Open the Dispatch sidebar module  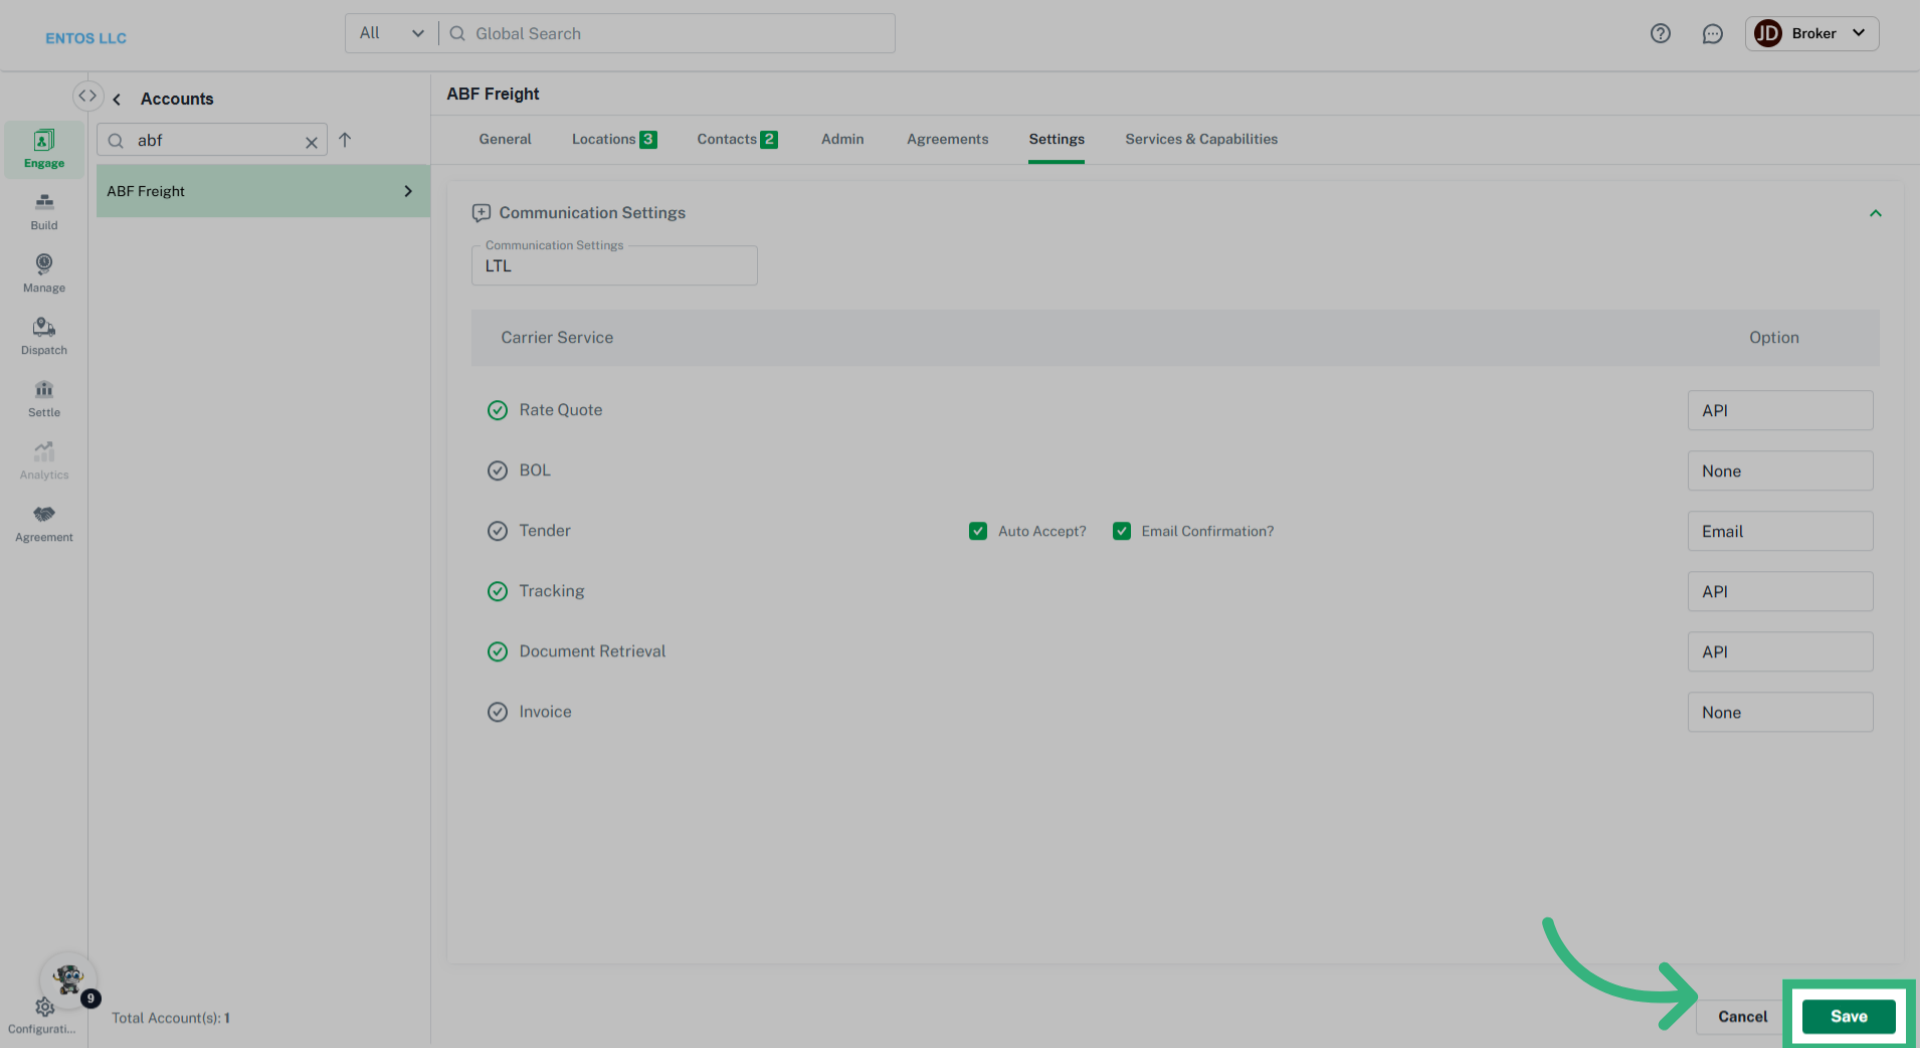[x=44, y=336]
